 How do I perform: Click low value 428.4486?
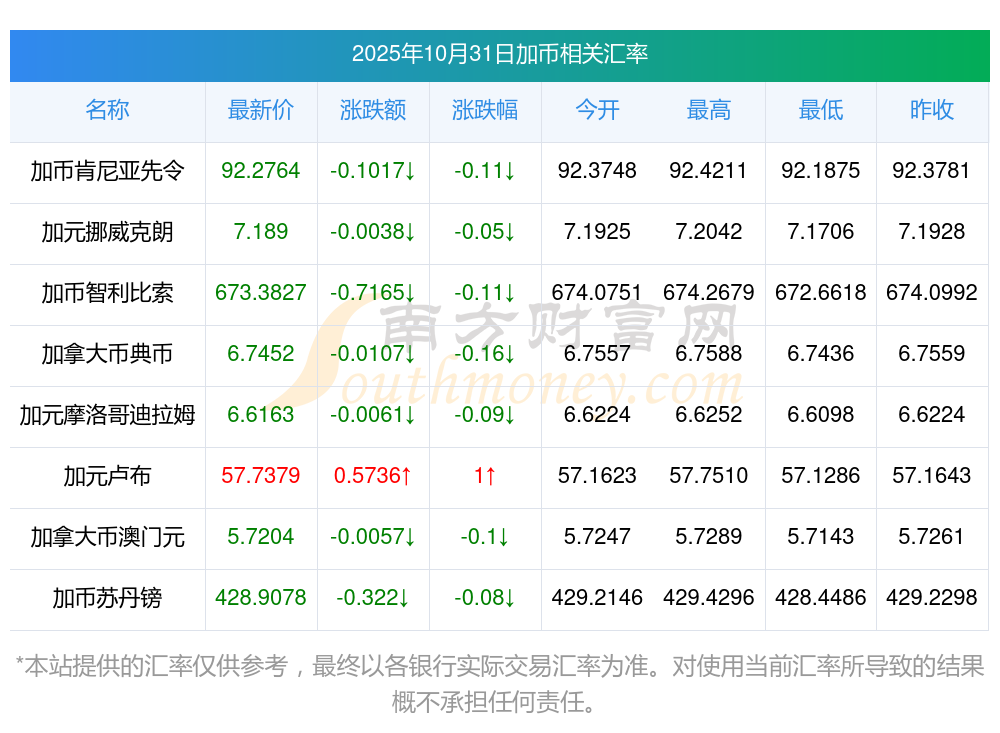pos(821,597)
